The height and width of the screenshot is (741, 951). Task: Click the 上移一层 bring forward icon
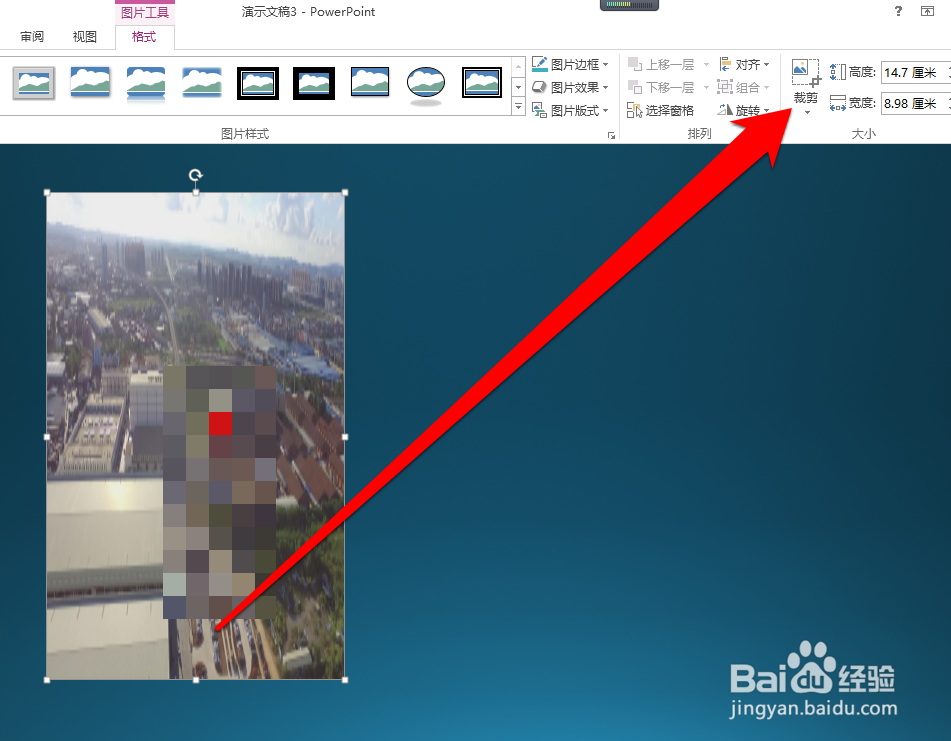tap(634, 64)
